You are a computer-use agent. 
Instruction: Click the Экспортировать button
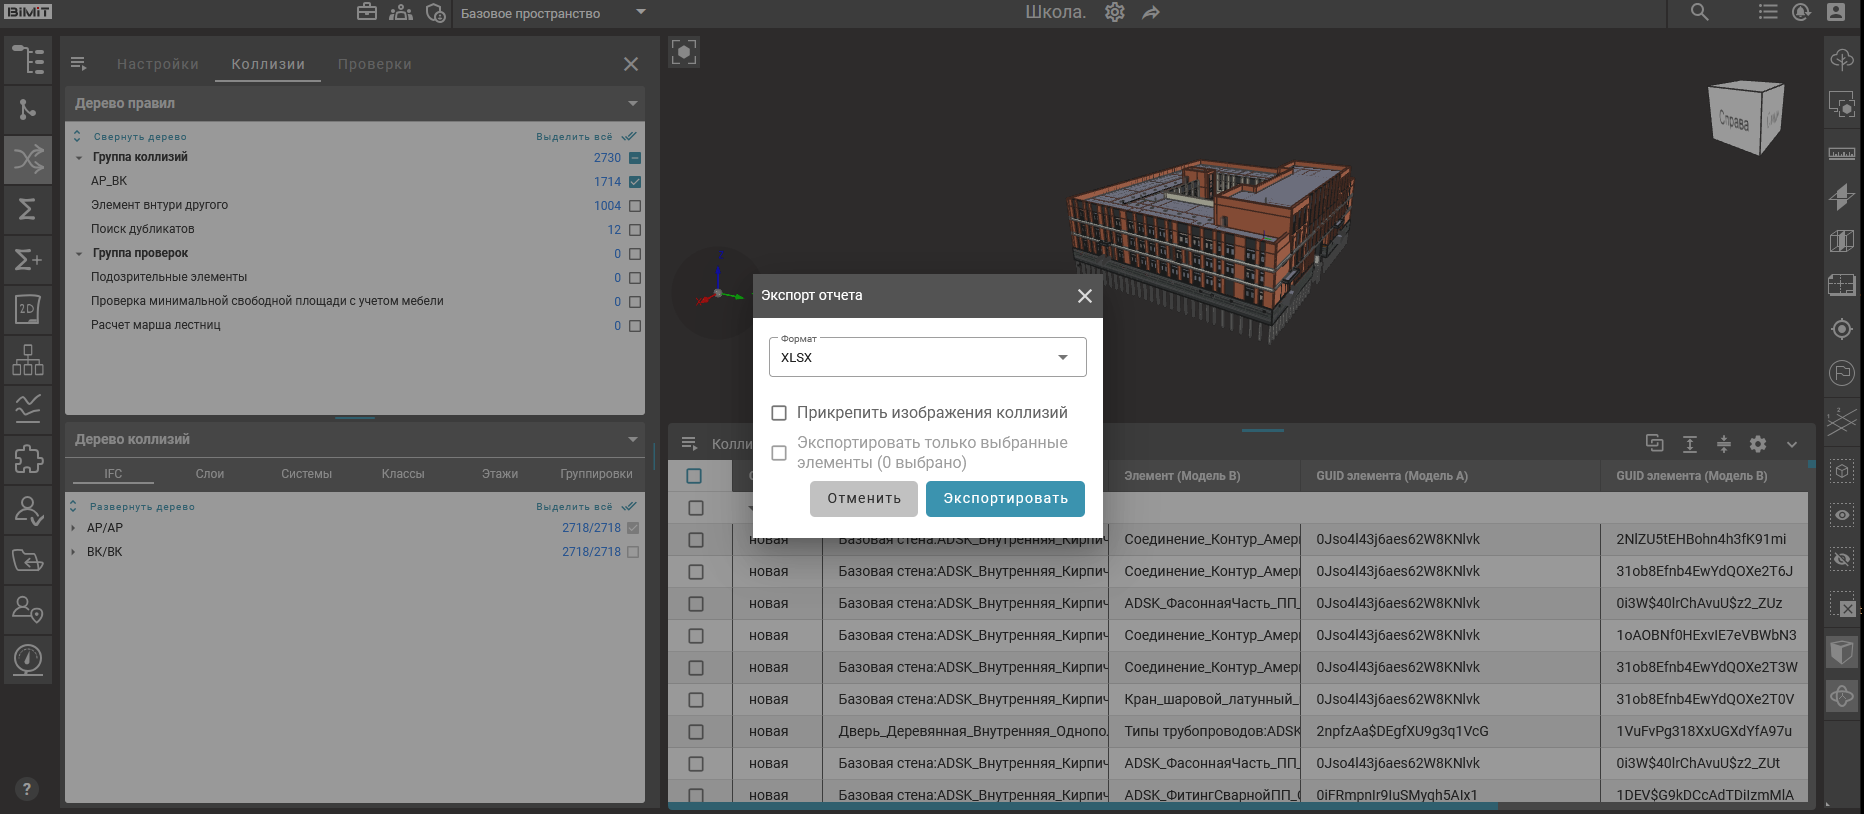coord(1004,499)
